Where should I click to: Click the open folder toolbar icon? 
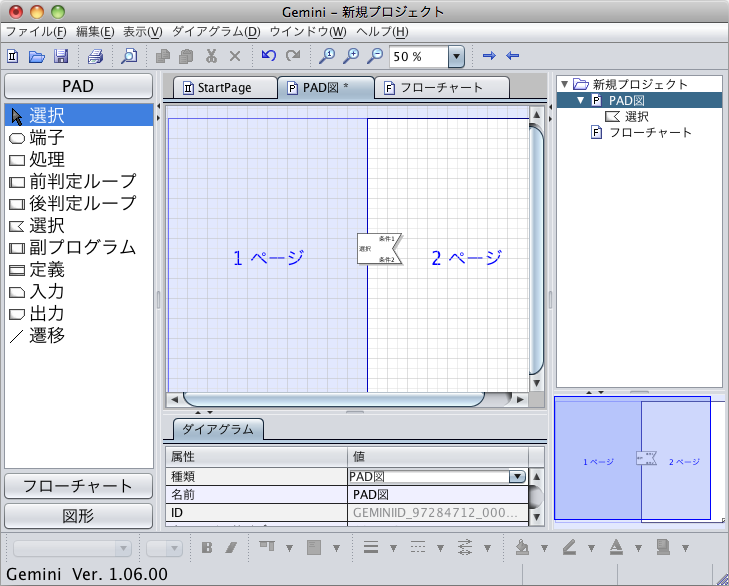(37, 56)
